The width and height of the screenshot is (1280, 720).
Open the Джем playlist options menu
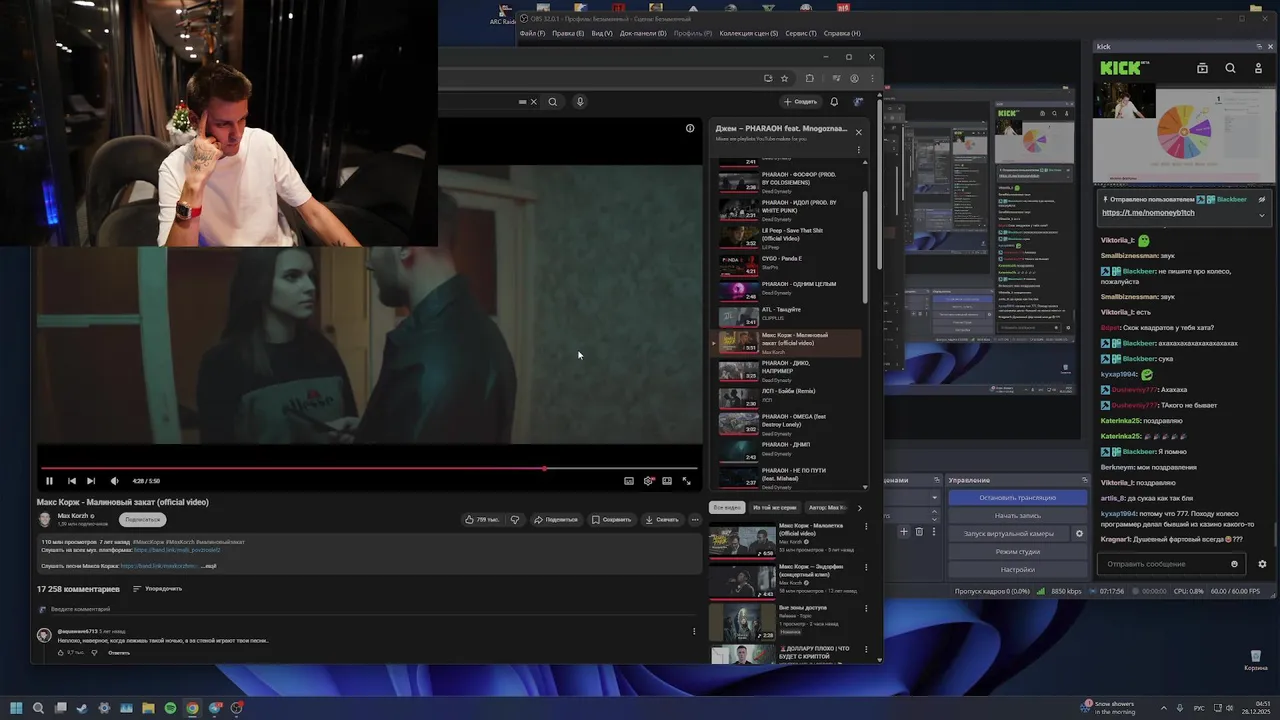[858, 150]
